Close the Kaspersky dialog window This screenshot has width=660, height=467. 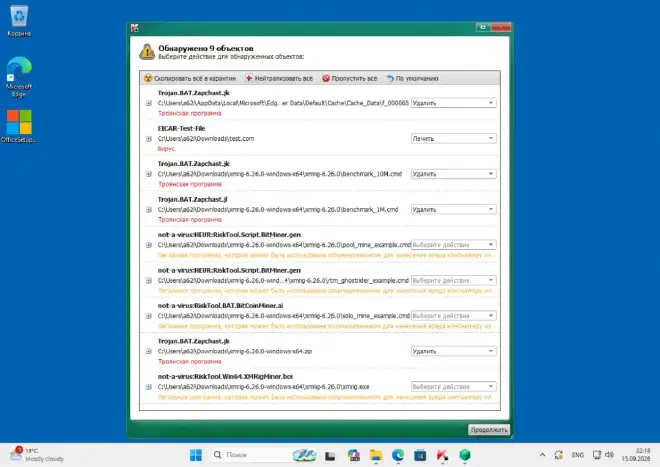pos(501,27)
